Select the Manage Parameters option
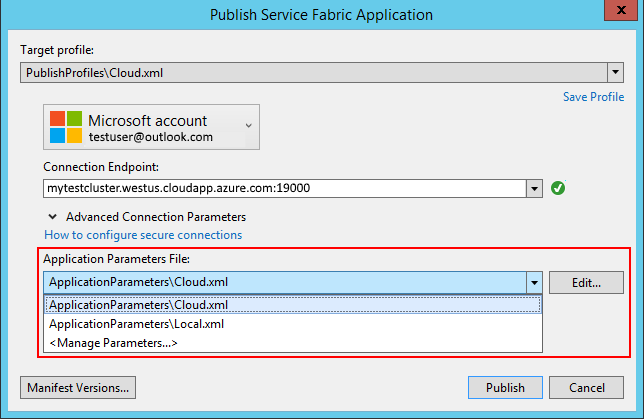The image size is (644, 420). (x=293, y=343)
